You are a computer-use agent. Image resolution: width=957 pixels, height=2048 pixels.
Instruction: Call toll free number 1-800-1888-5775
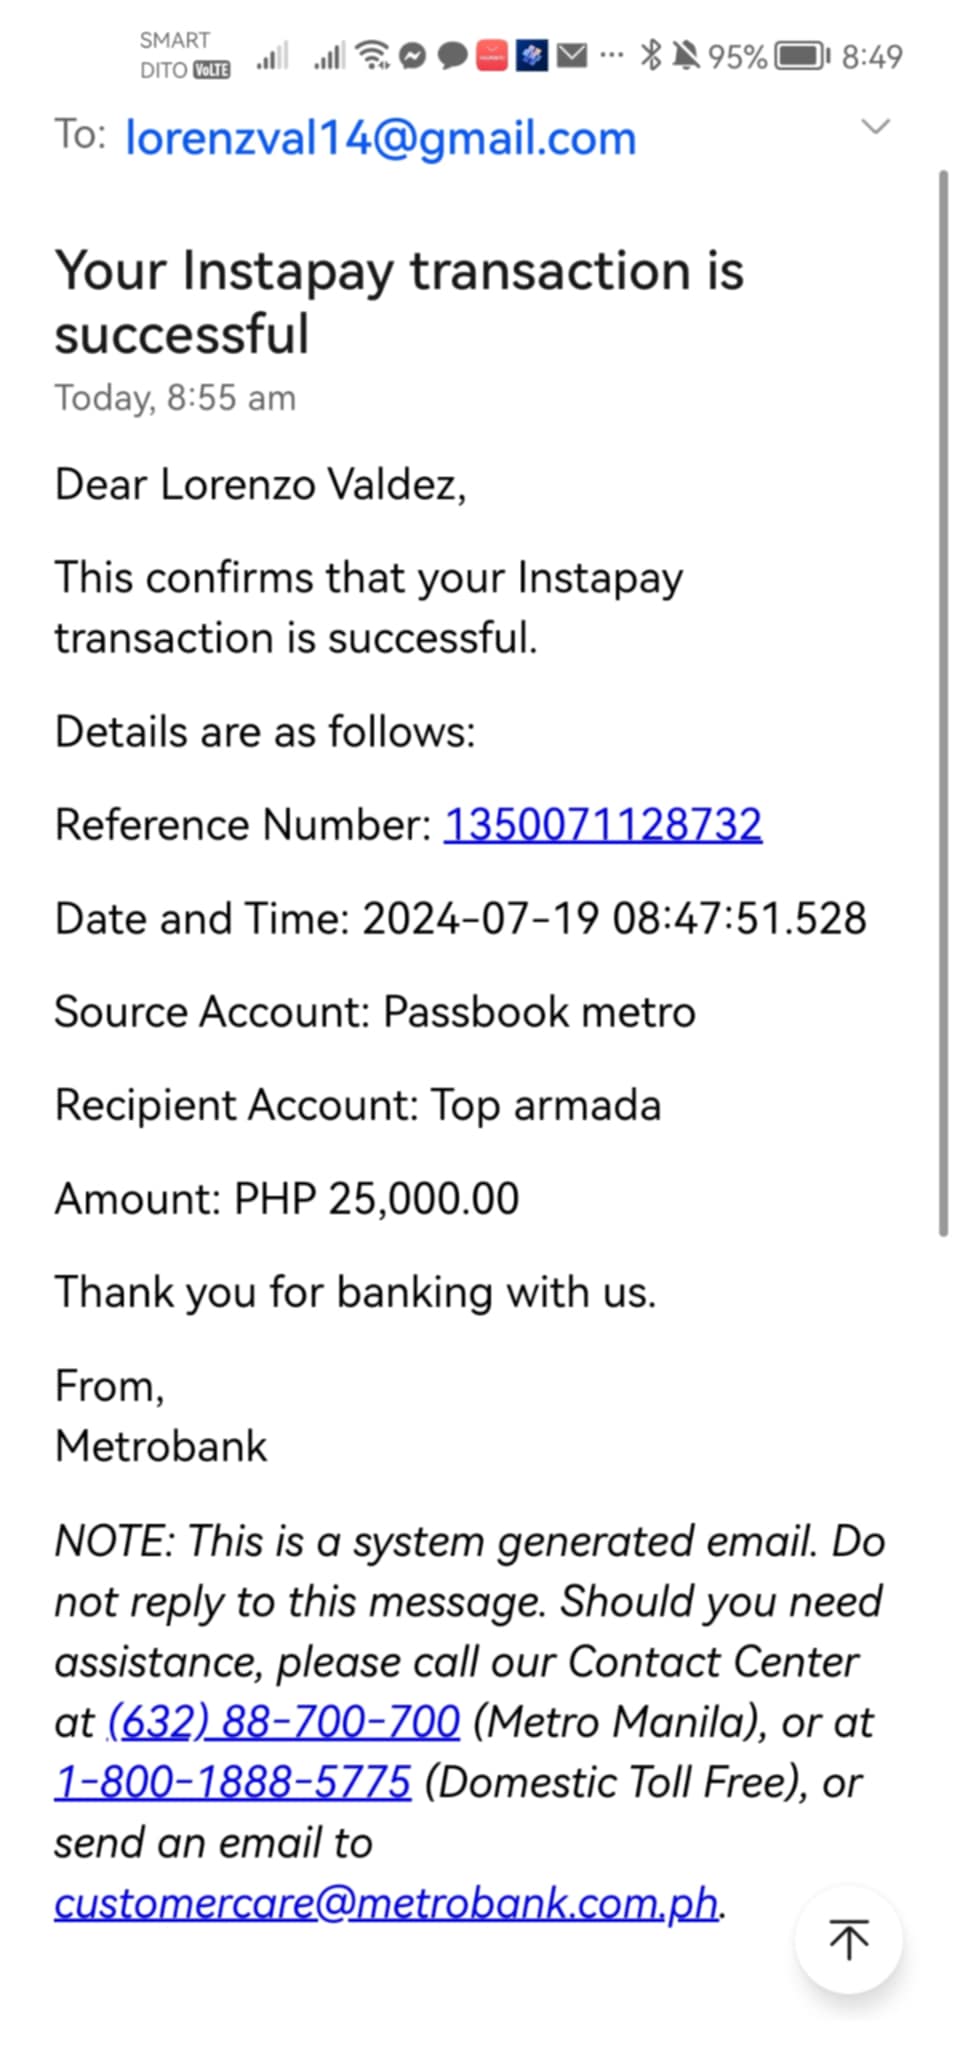232,1782
